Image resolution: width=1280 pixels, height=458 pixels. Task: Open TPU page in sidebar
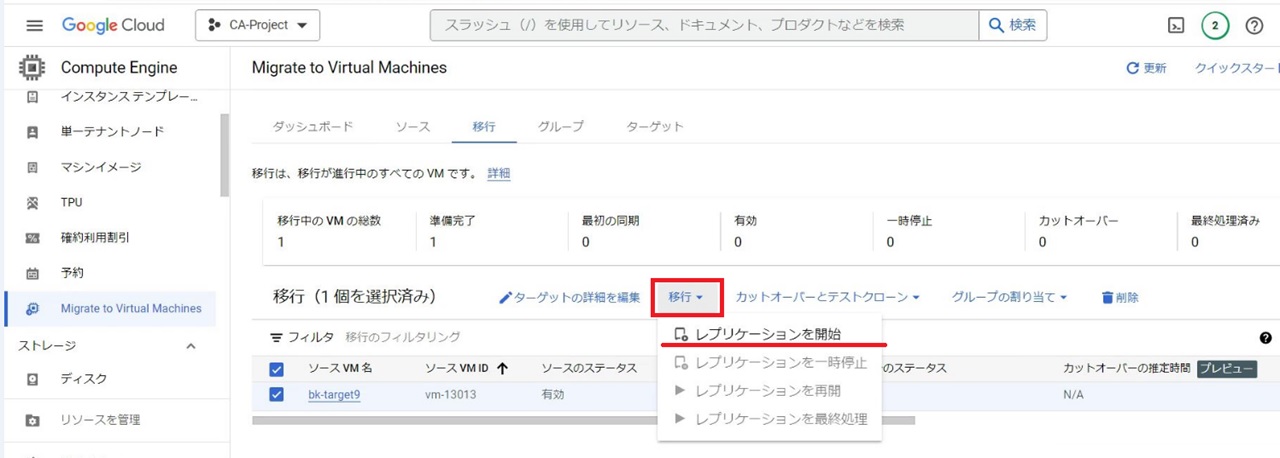(x=72, y=202)
